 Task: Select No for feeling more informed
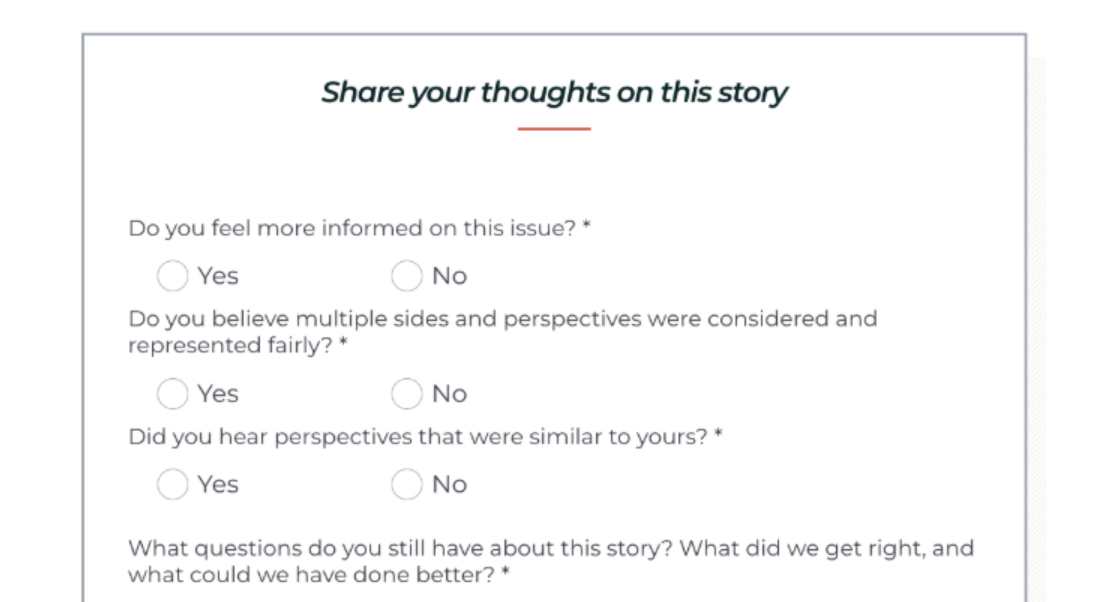coord(406,276)
